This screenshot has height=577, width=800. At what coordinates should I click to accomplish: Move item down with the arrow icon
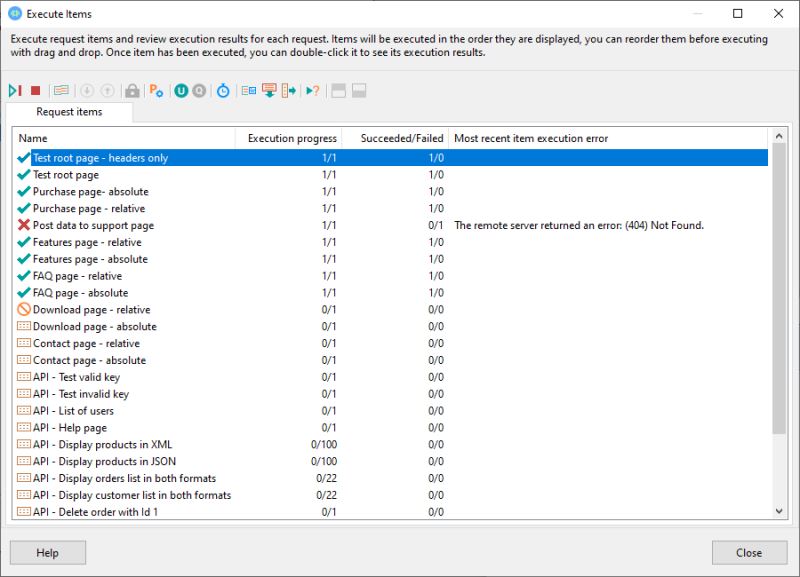[87, 91]
